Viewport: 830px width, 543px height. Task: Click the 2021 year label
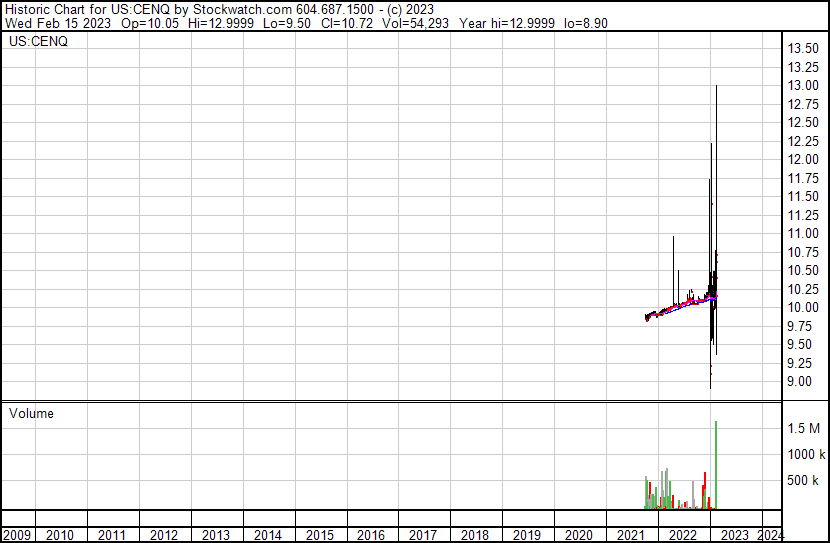[x=631, y=534]
